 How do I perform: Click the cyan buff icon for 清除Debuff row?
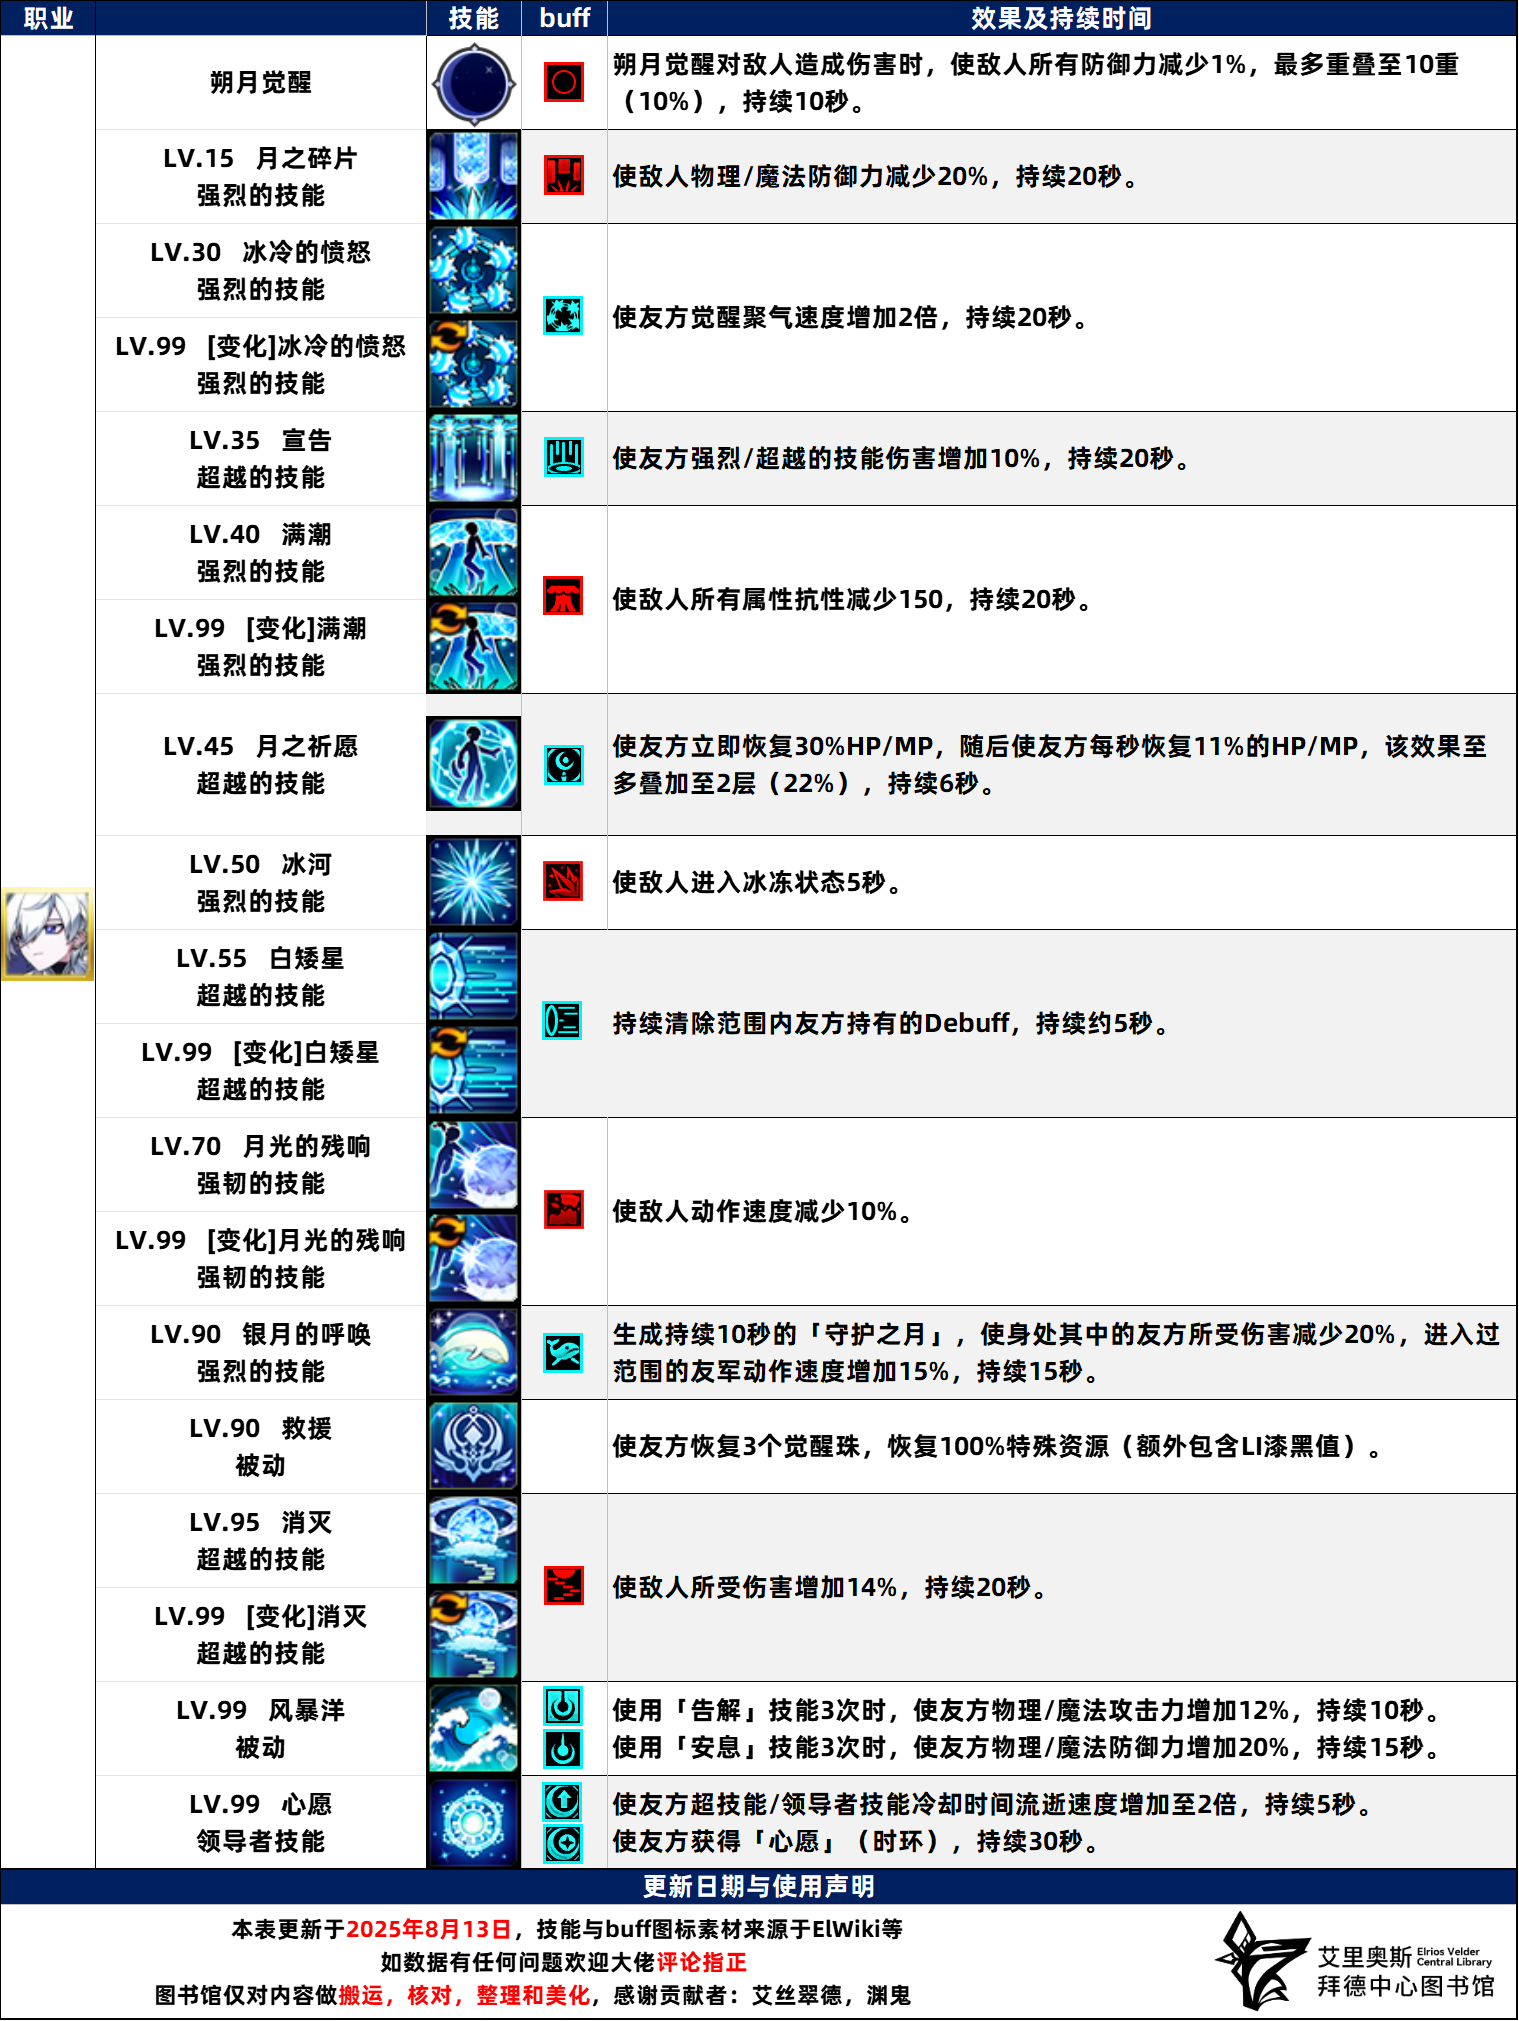[562, 1021]
